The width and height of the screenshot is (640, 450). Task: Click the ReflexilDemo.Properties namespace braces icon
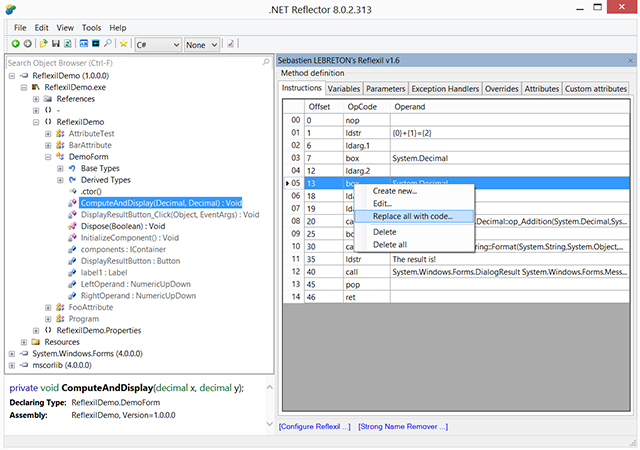point(48,330)
